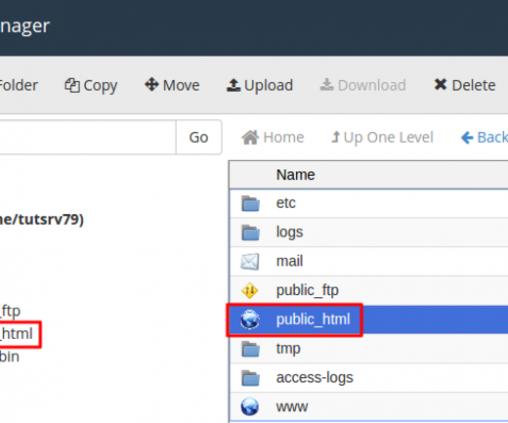Click the public_html globe icon

(x=250, y=319)
